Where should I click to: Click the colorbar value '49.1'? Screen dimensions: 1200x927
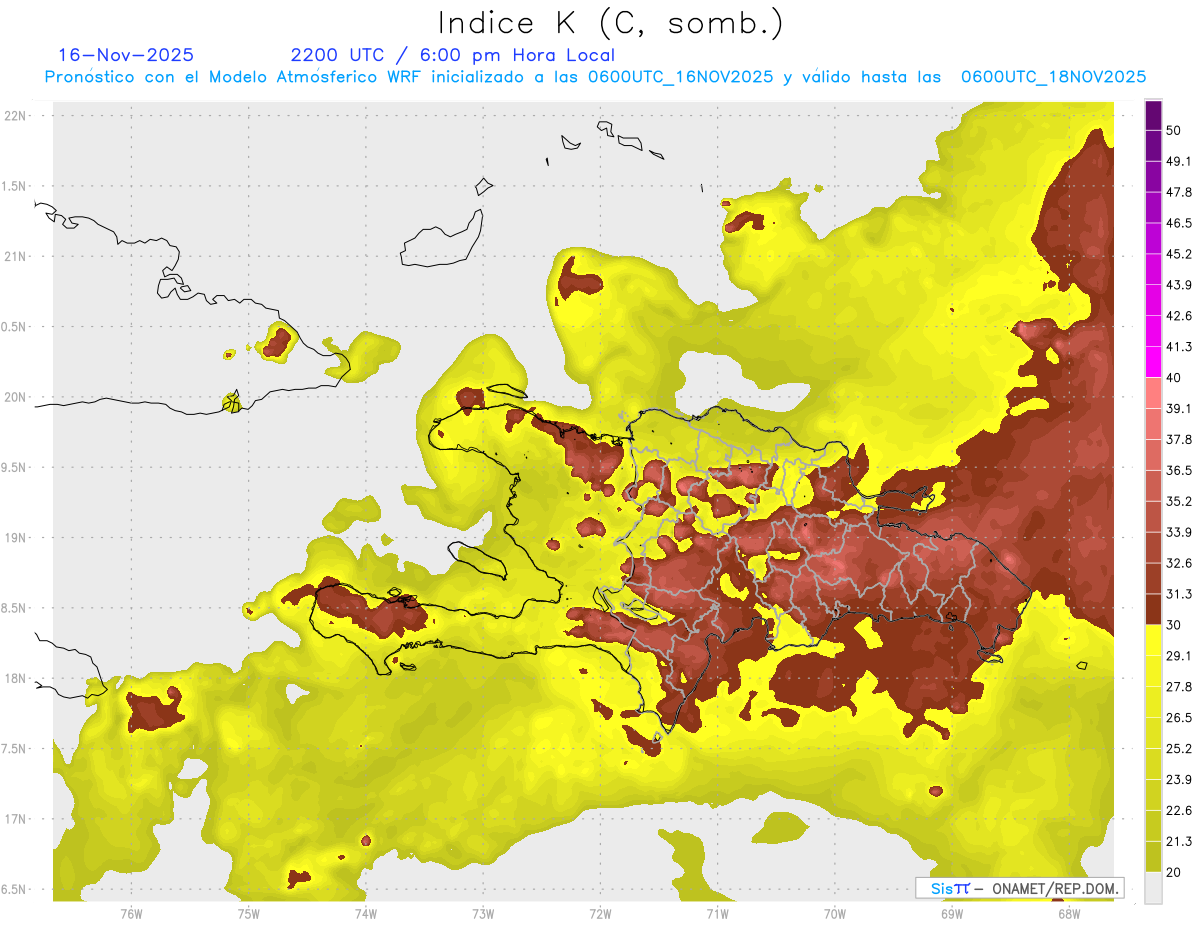tap(1179, 161)
